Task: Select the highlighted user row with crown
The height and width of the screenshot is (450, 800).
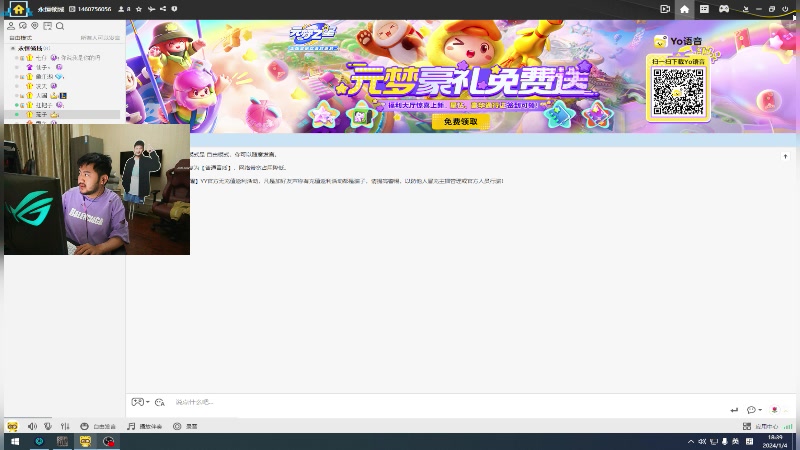Action: point(62,114)
